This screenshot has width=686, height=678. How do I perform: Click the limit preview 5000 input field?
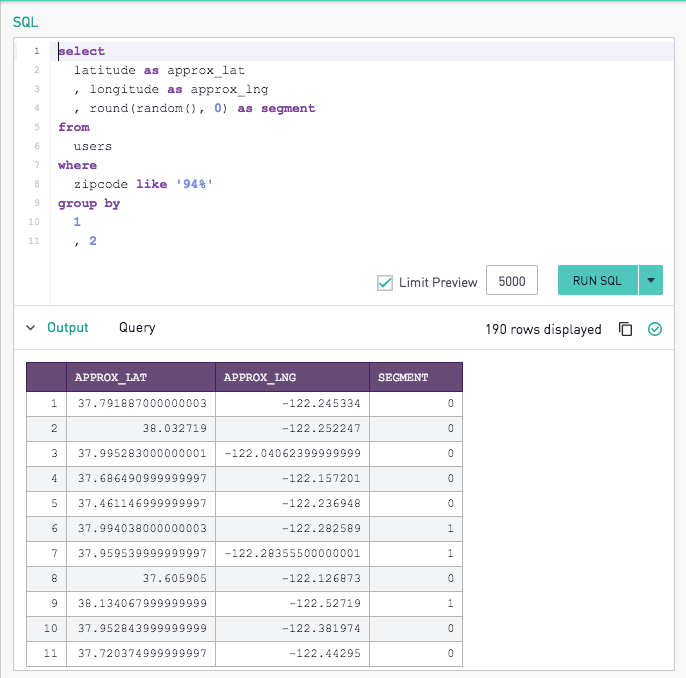(x=511, y=280)
